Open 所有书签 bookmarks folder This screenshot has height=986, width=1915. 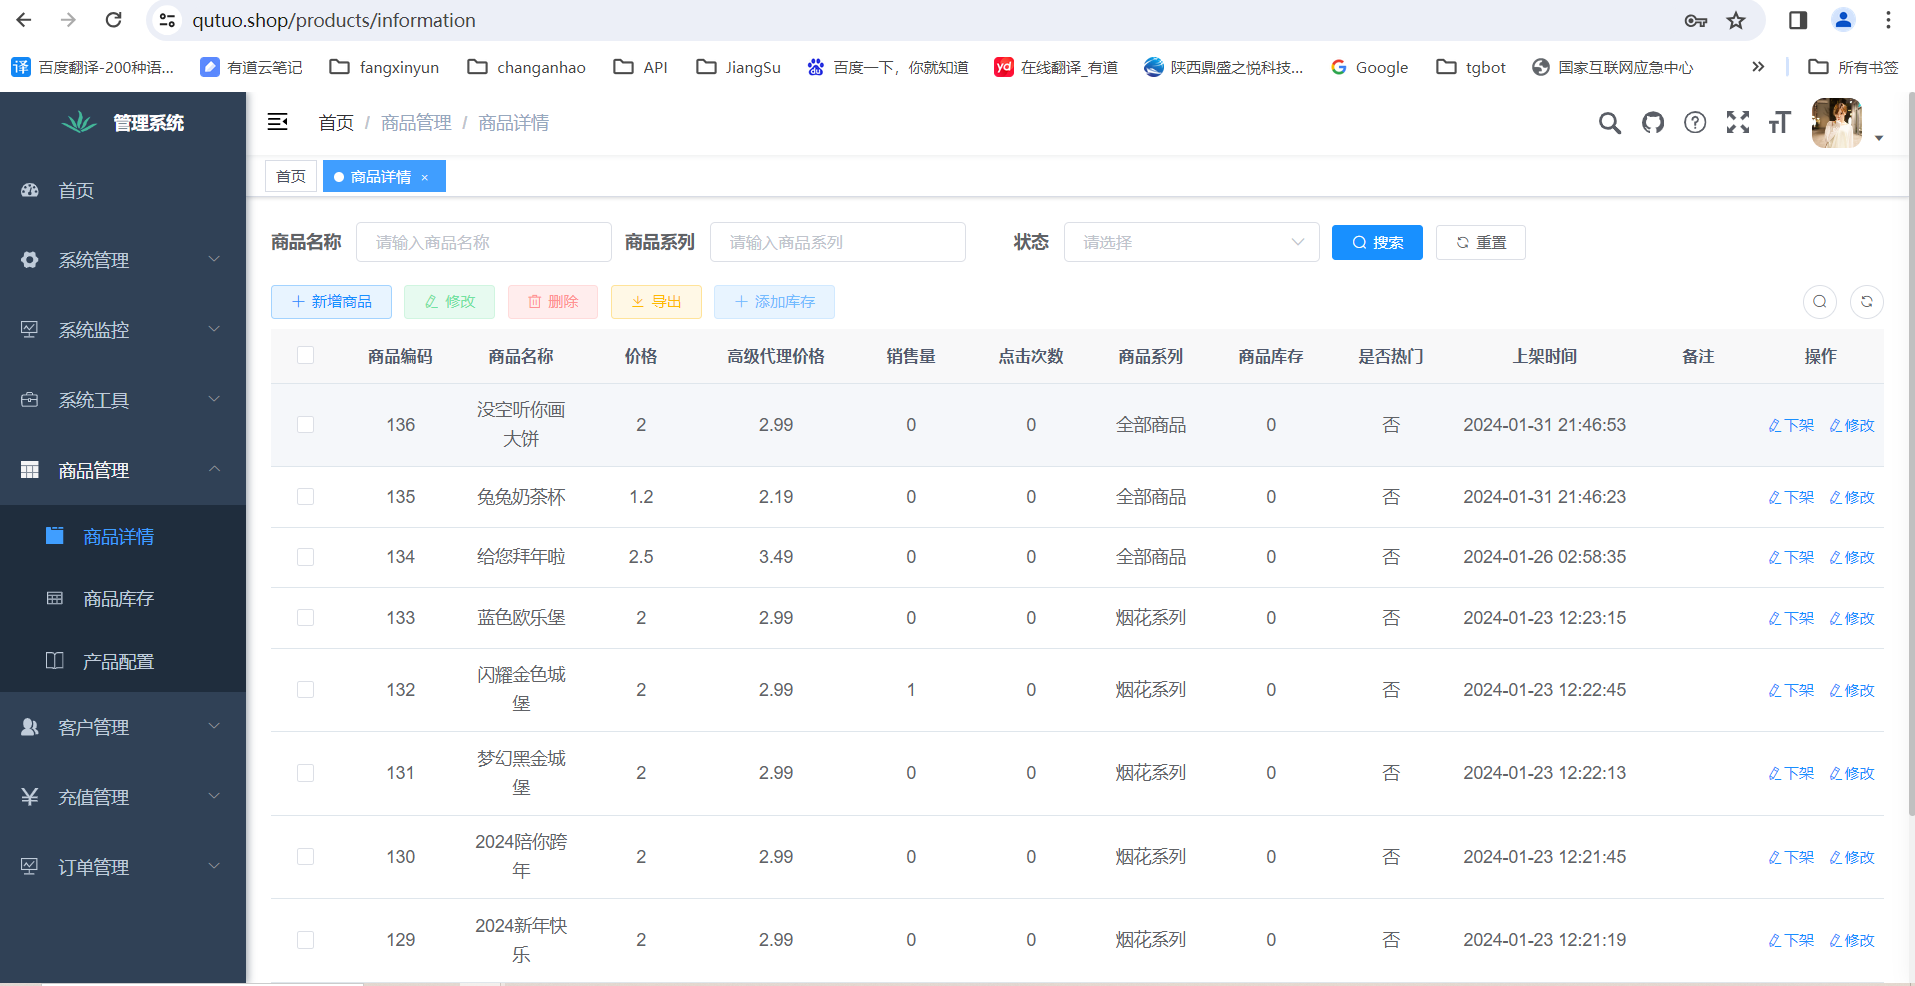[1853, 67]
